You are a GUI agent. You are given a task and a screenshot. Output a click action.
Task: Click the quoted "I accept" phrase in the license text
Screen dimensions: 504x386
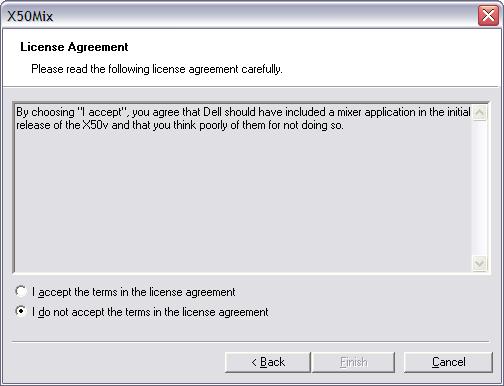(103, 112)
